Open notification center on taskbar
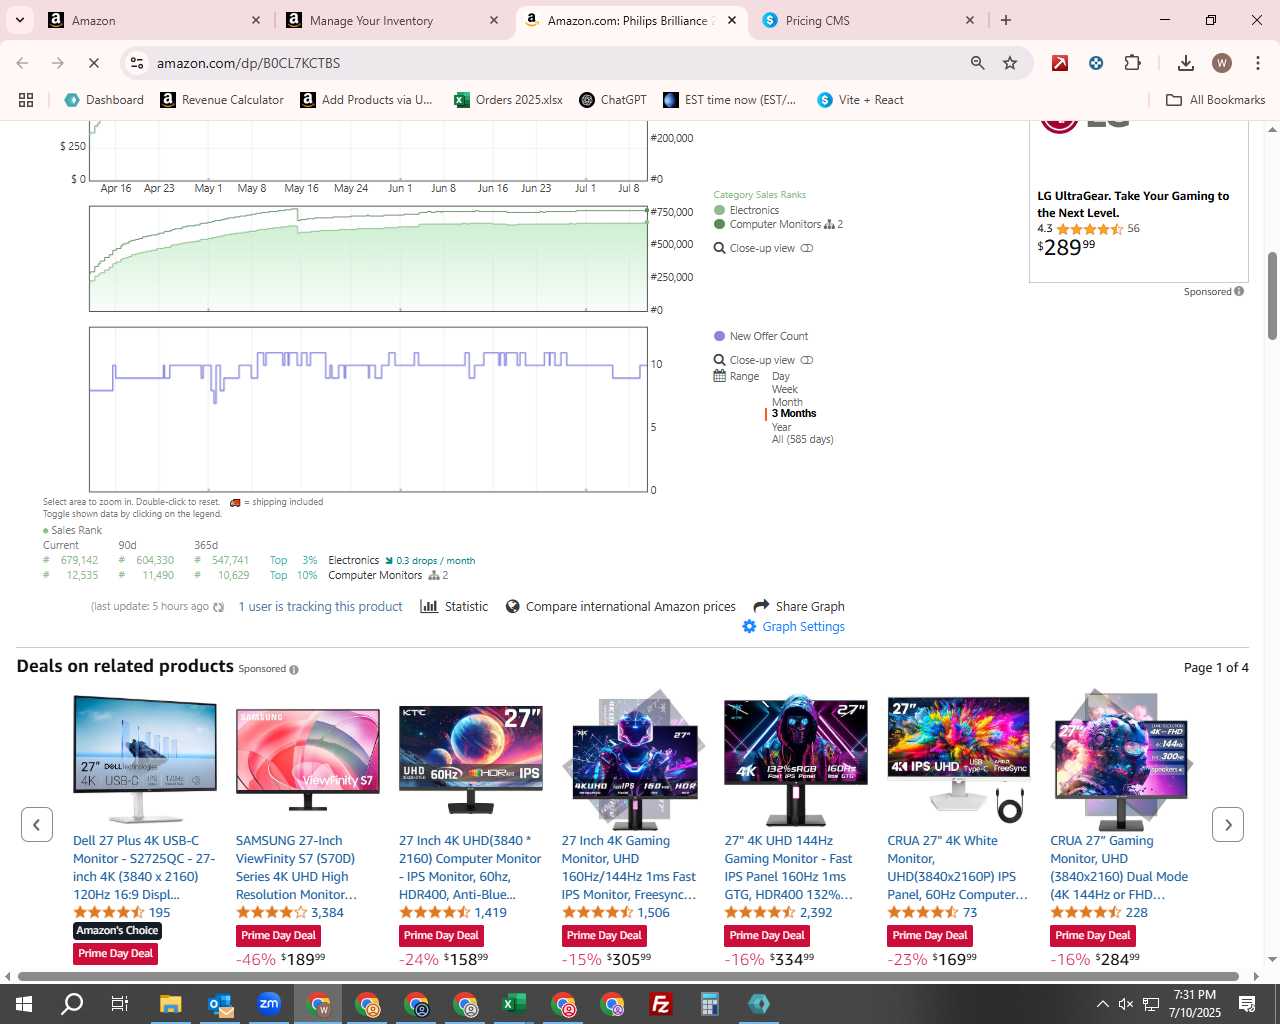 pyautogui.click(x=1247, y=1004)
